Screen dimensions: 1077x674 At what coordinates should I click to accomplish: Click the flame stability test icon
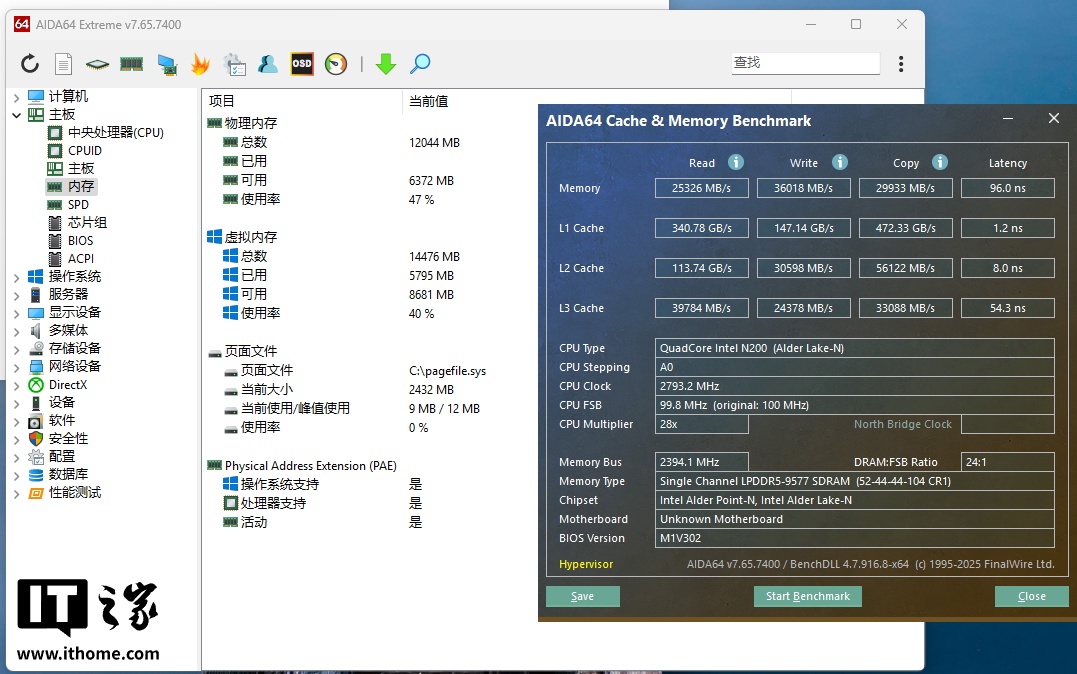(200, 64)
